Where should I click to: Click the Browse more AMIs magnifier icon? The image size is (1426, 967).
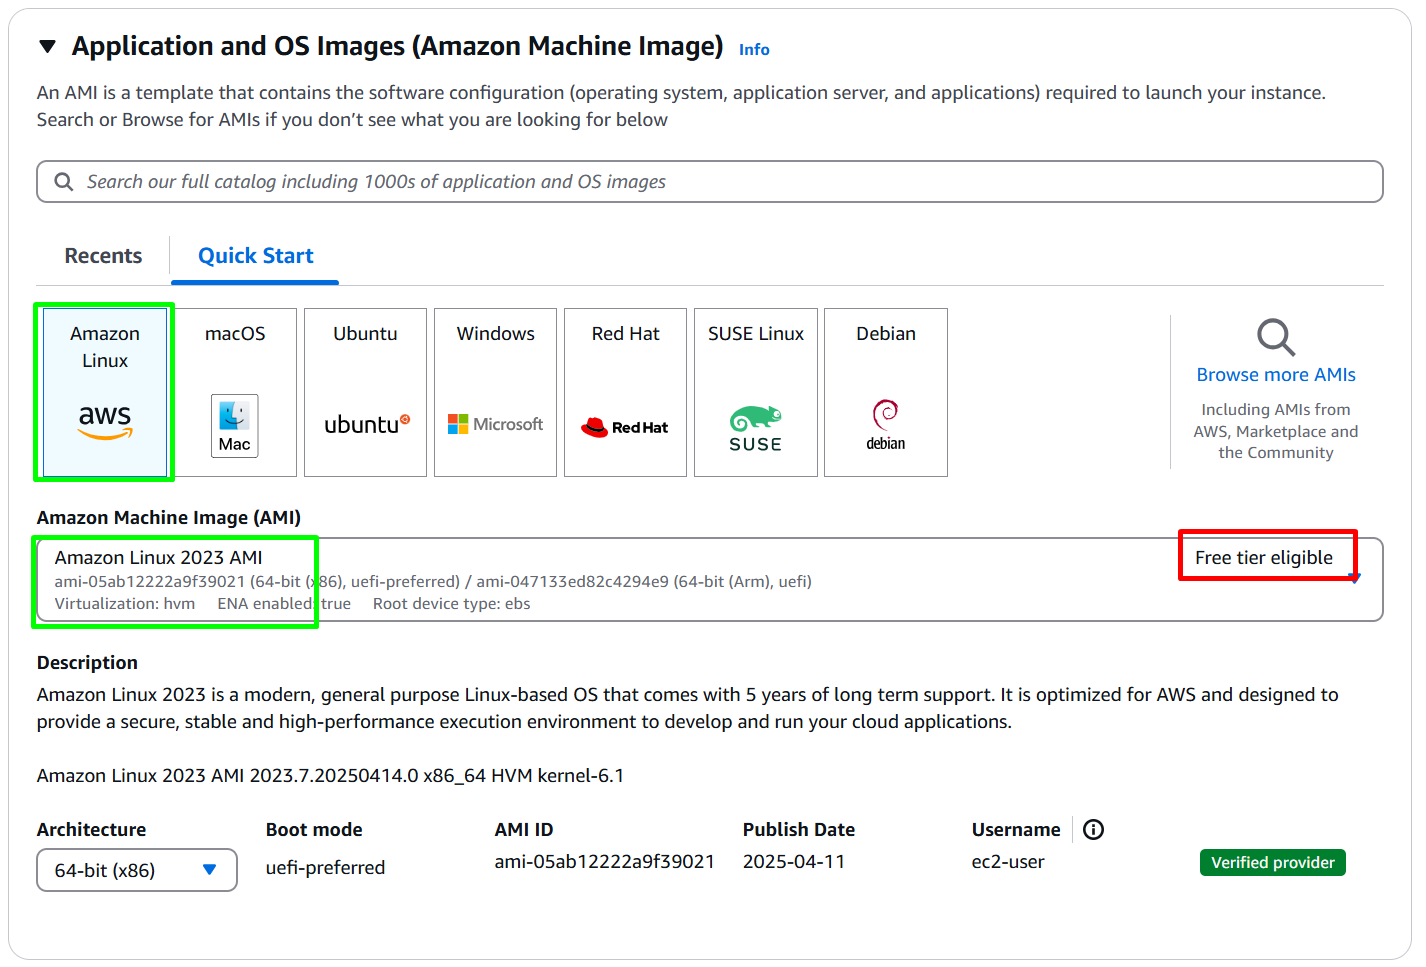1276,337
